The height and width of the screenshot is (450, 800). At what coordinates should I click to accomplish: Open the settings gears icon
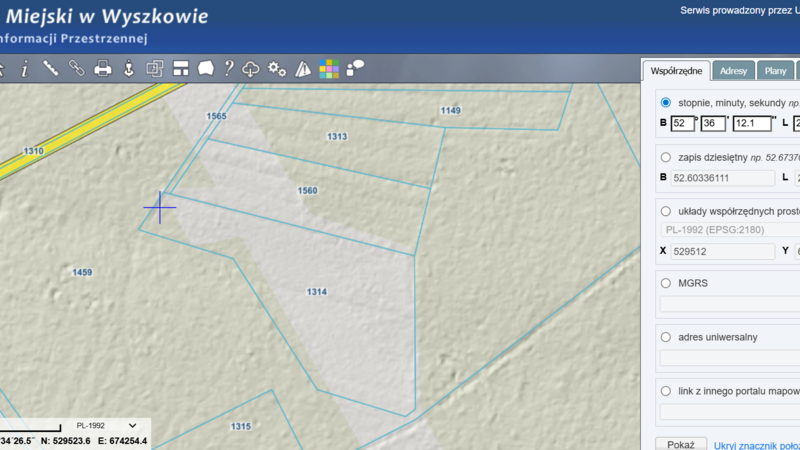277,69
